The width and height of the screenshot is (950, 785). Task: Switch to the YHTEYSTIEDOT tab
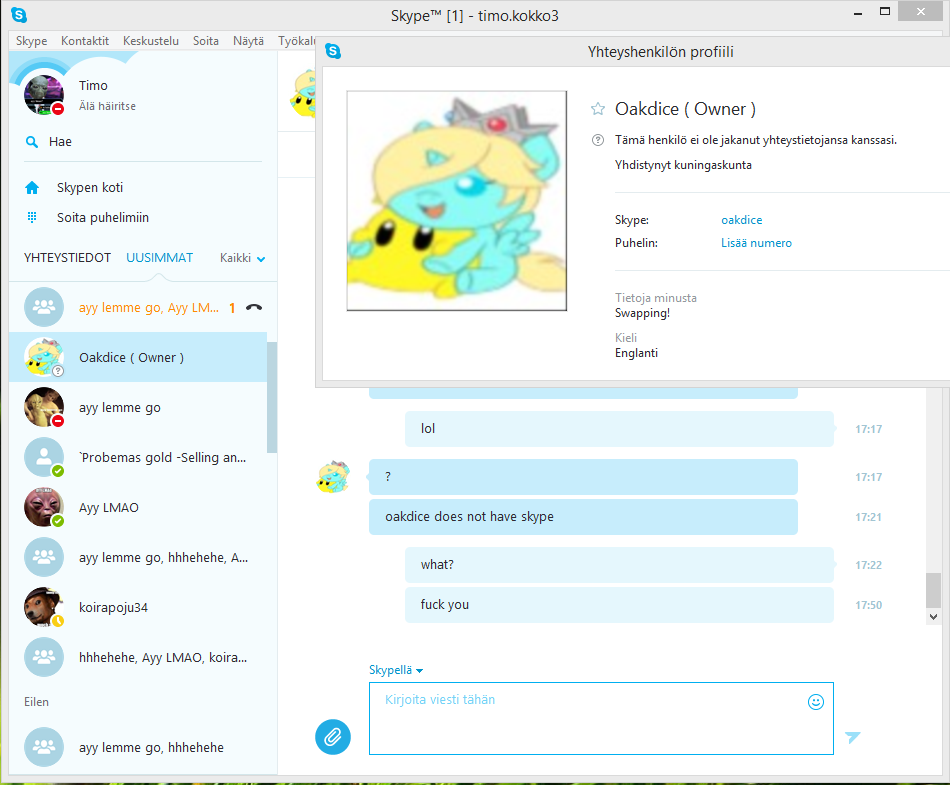click(x=67, y=257)
